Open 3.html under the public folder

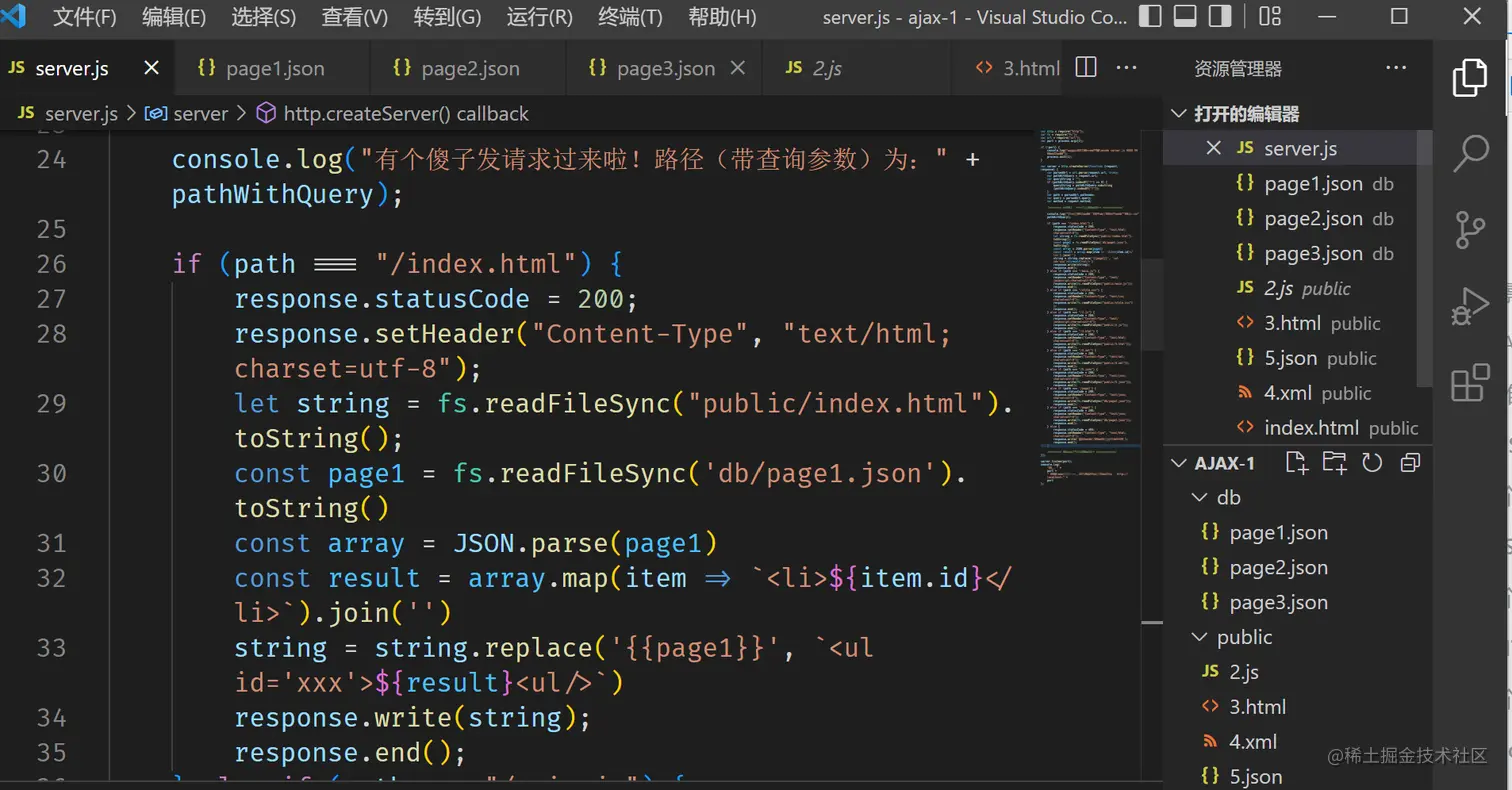[x=1297, y=707]
